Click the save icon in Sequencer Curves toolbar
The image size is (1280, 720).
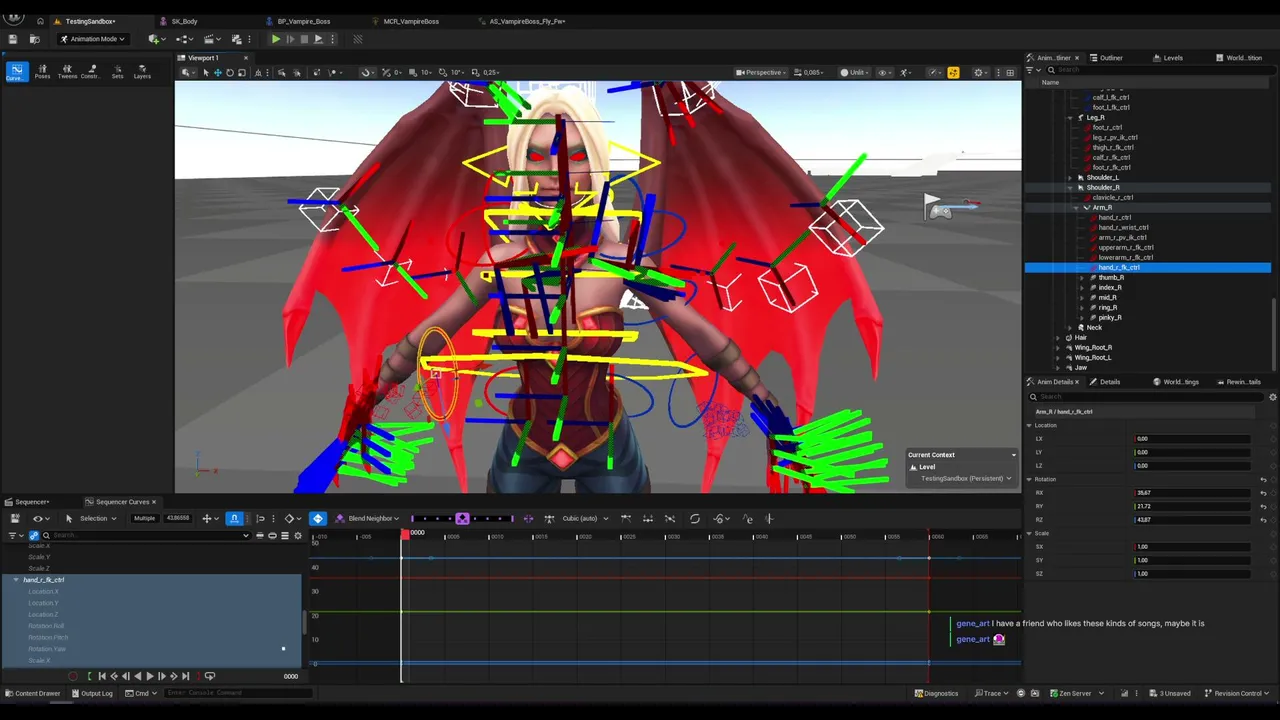15,518
